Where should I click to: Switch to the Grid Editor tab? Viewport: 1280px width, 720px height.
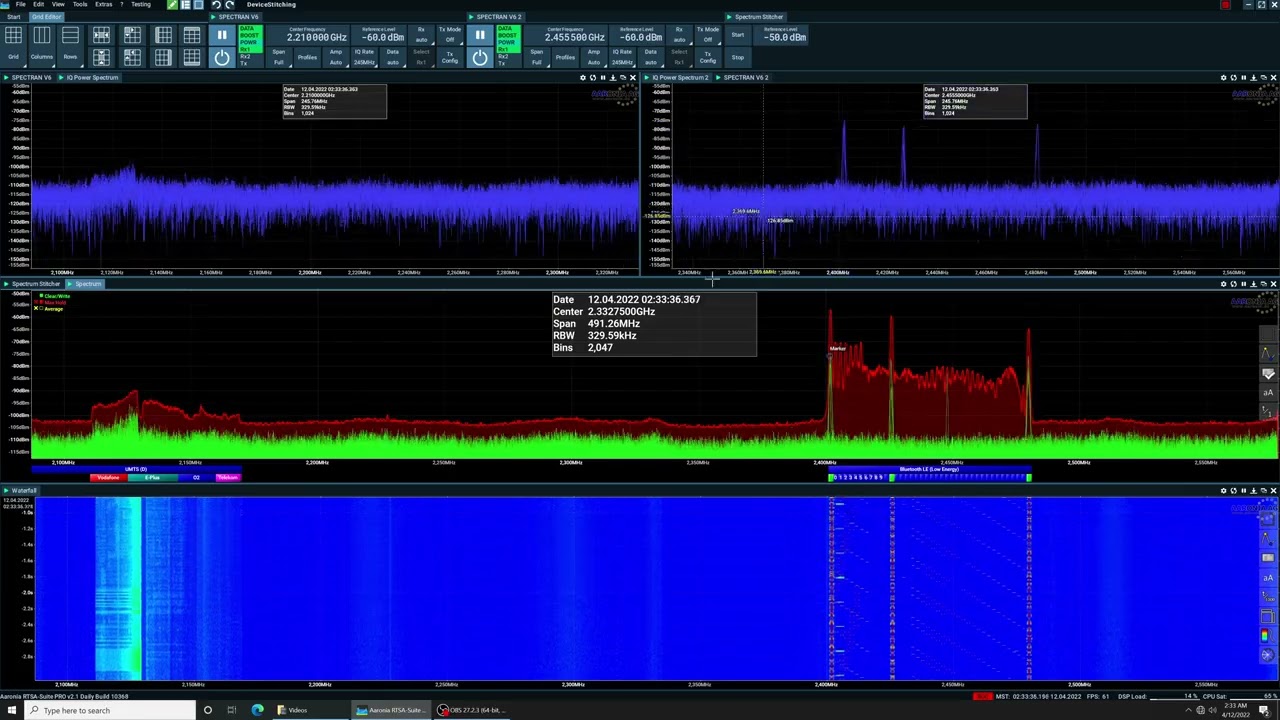[x=46, y=17]
